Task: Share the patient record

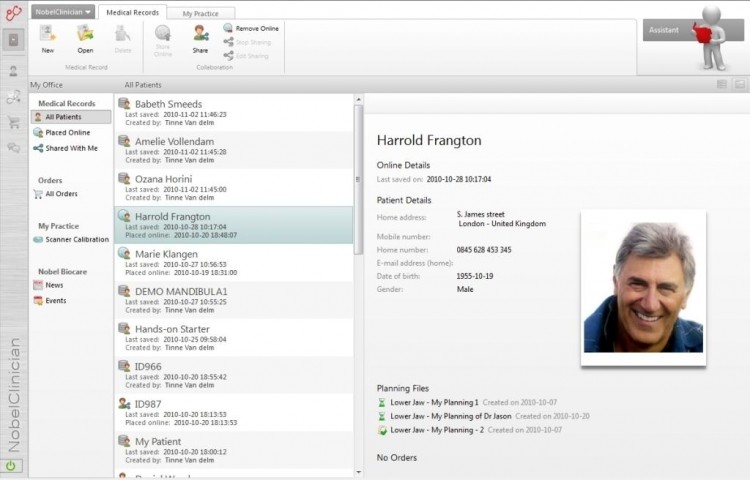Action: click(200, 39)
